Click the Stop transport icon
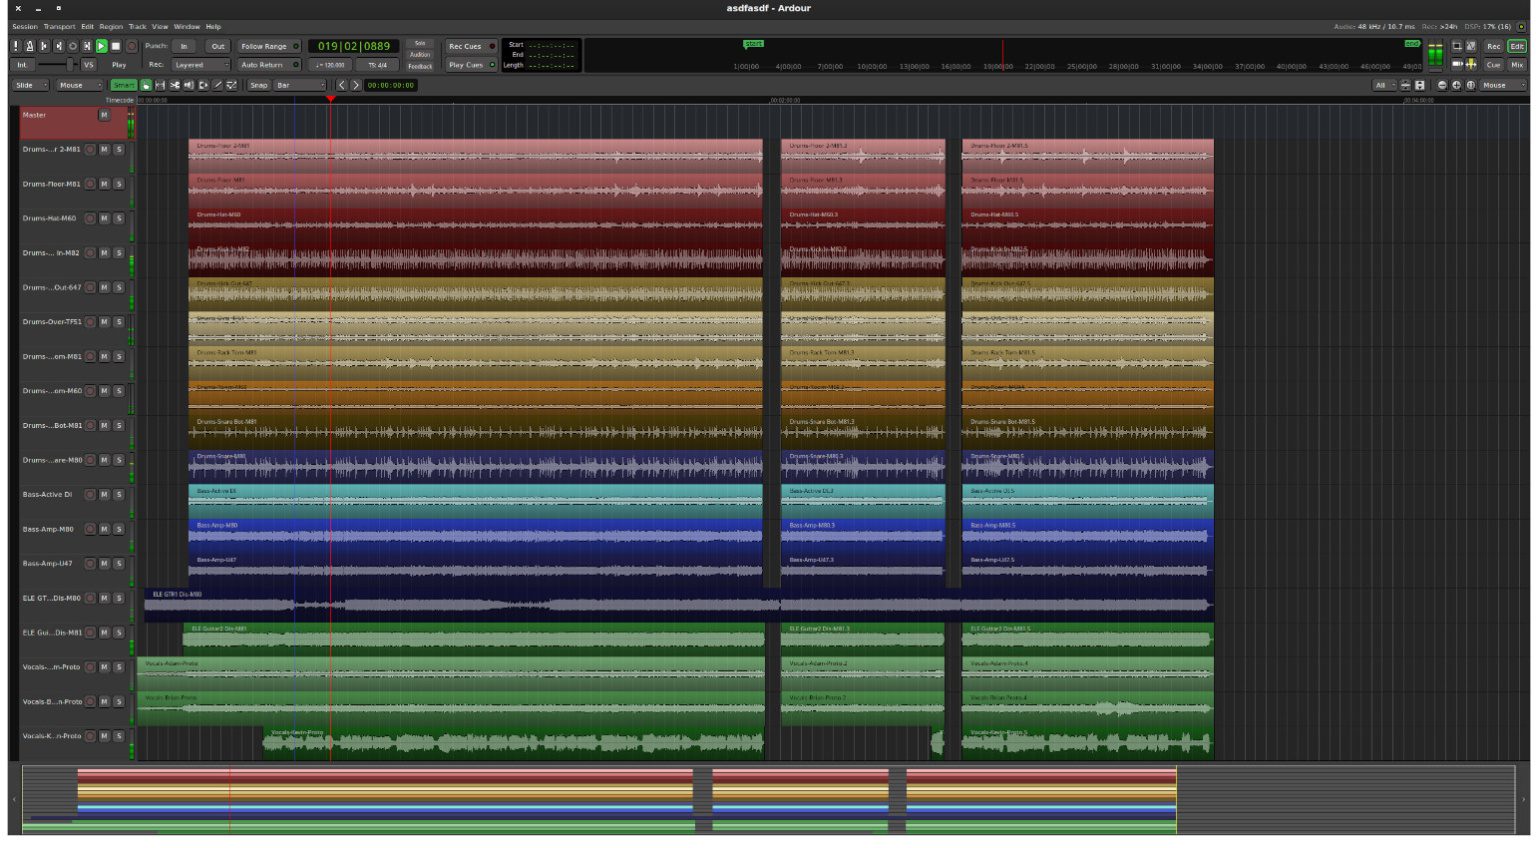The width and height of the screenshot is (1536, 848). coord(115,46)
